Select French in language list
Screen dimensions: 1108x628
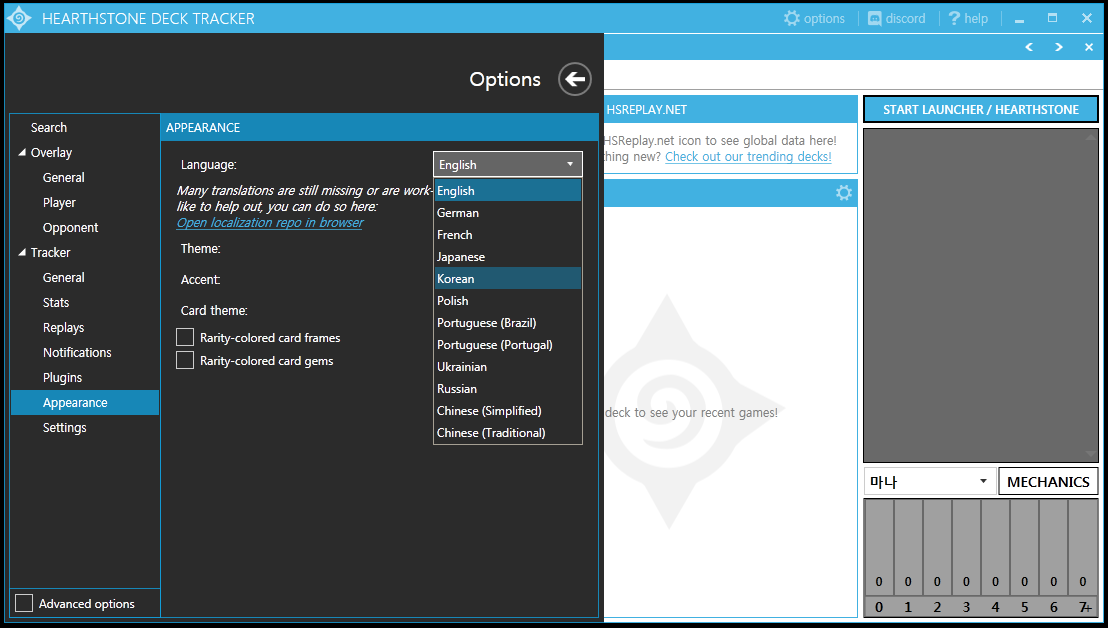pos(507,235)
